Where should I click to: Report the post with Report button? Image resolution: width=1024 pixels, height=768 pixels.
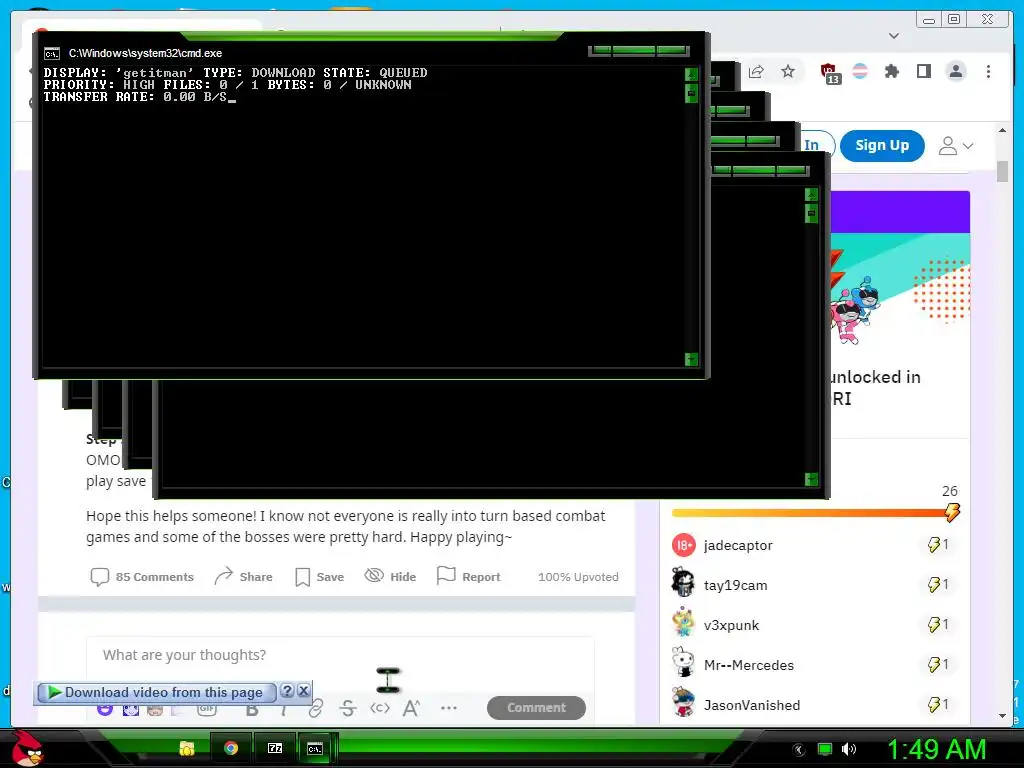468,577
